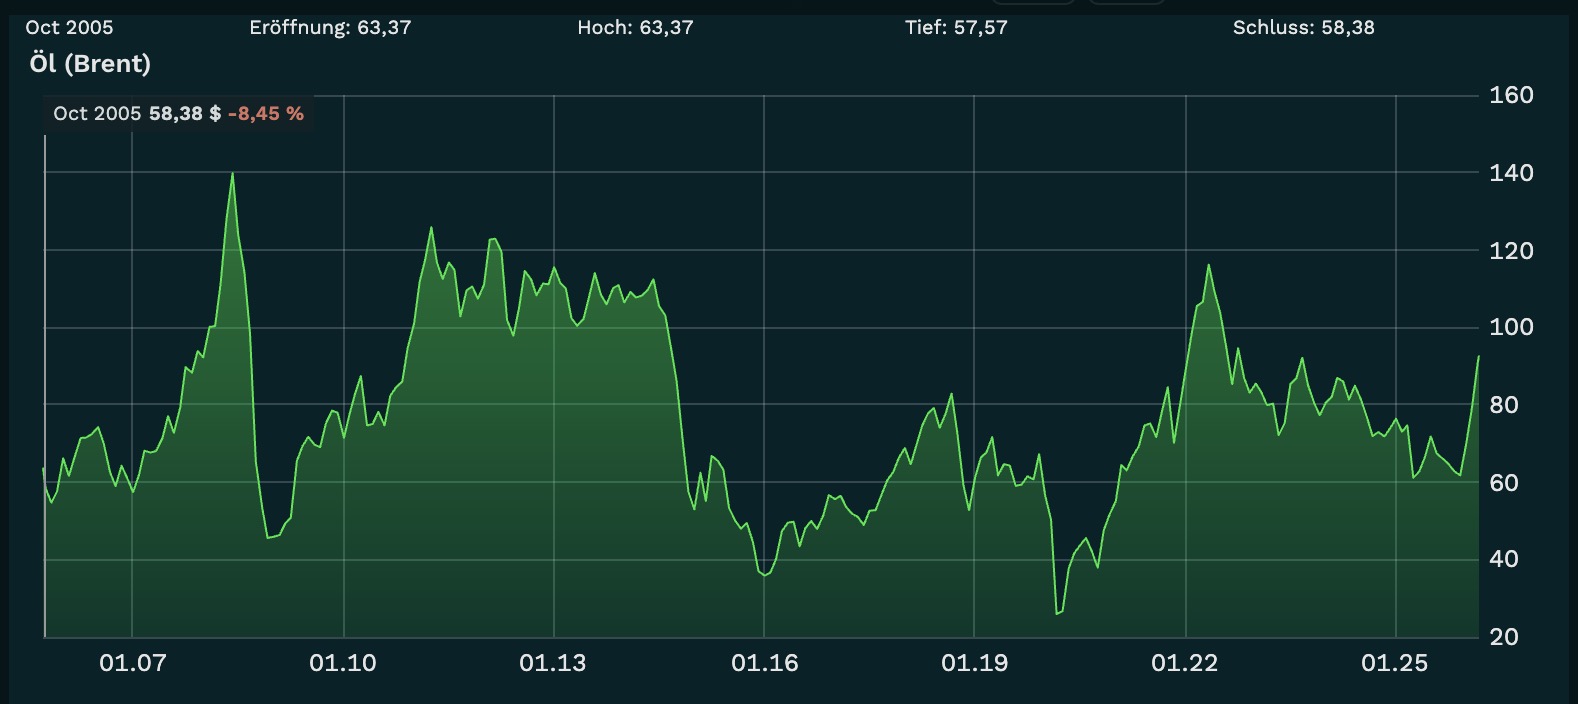
Task: Click the Hoch: 63,37 value
Action: coord(635,28)
